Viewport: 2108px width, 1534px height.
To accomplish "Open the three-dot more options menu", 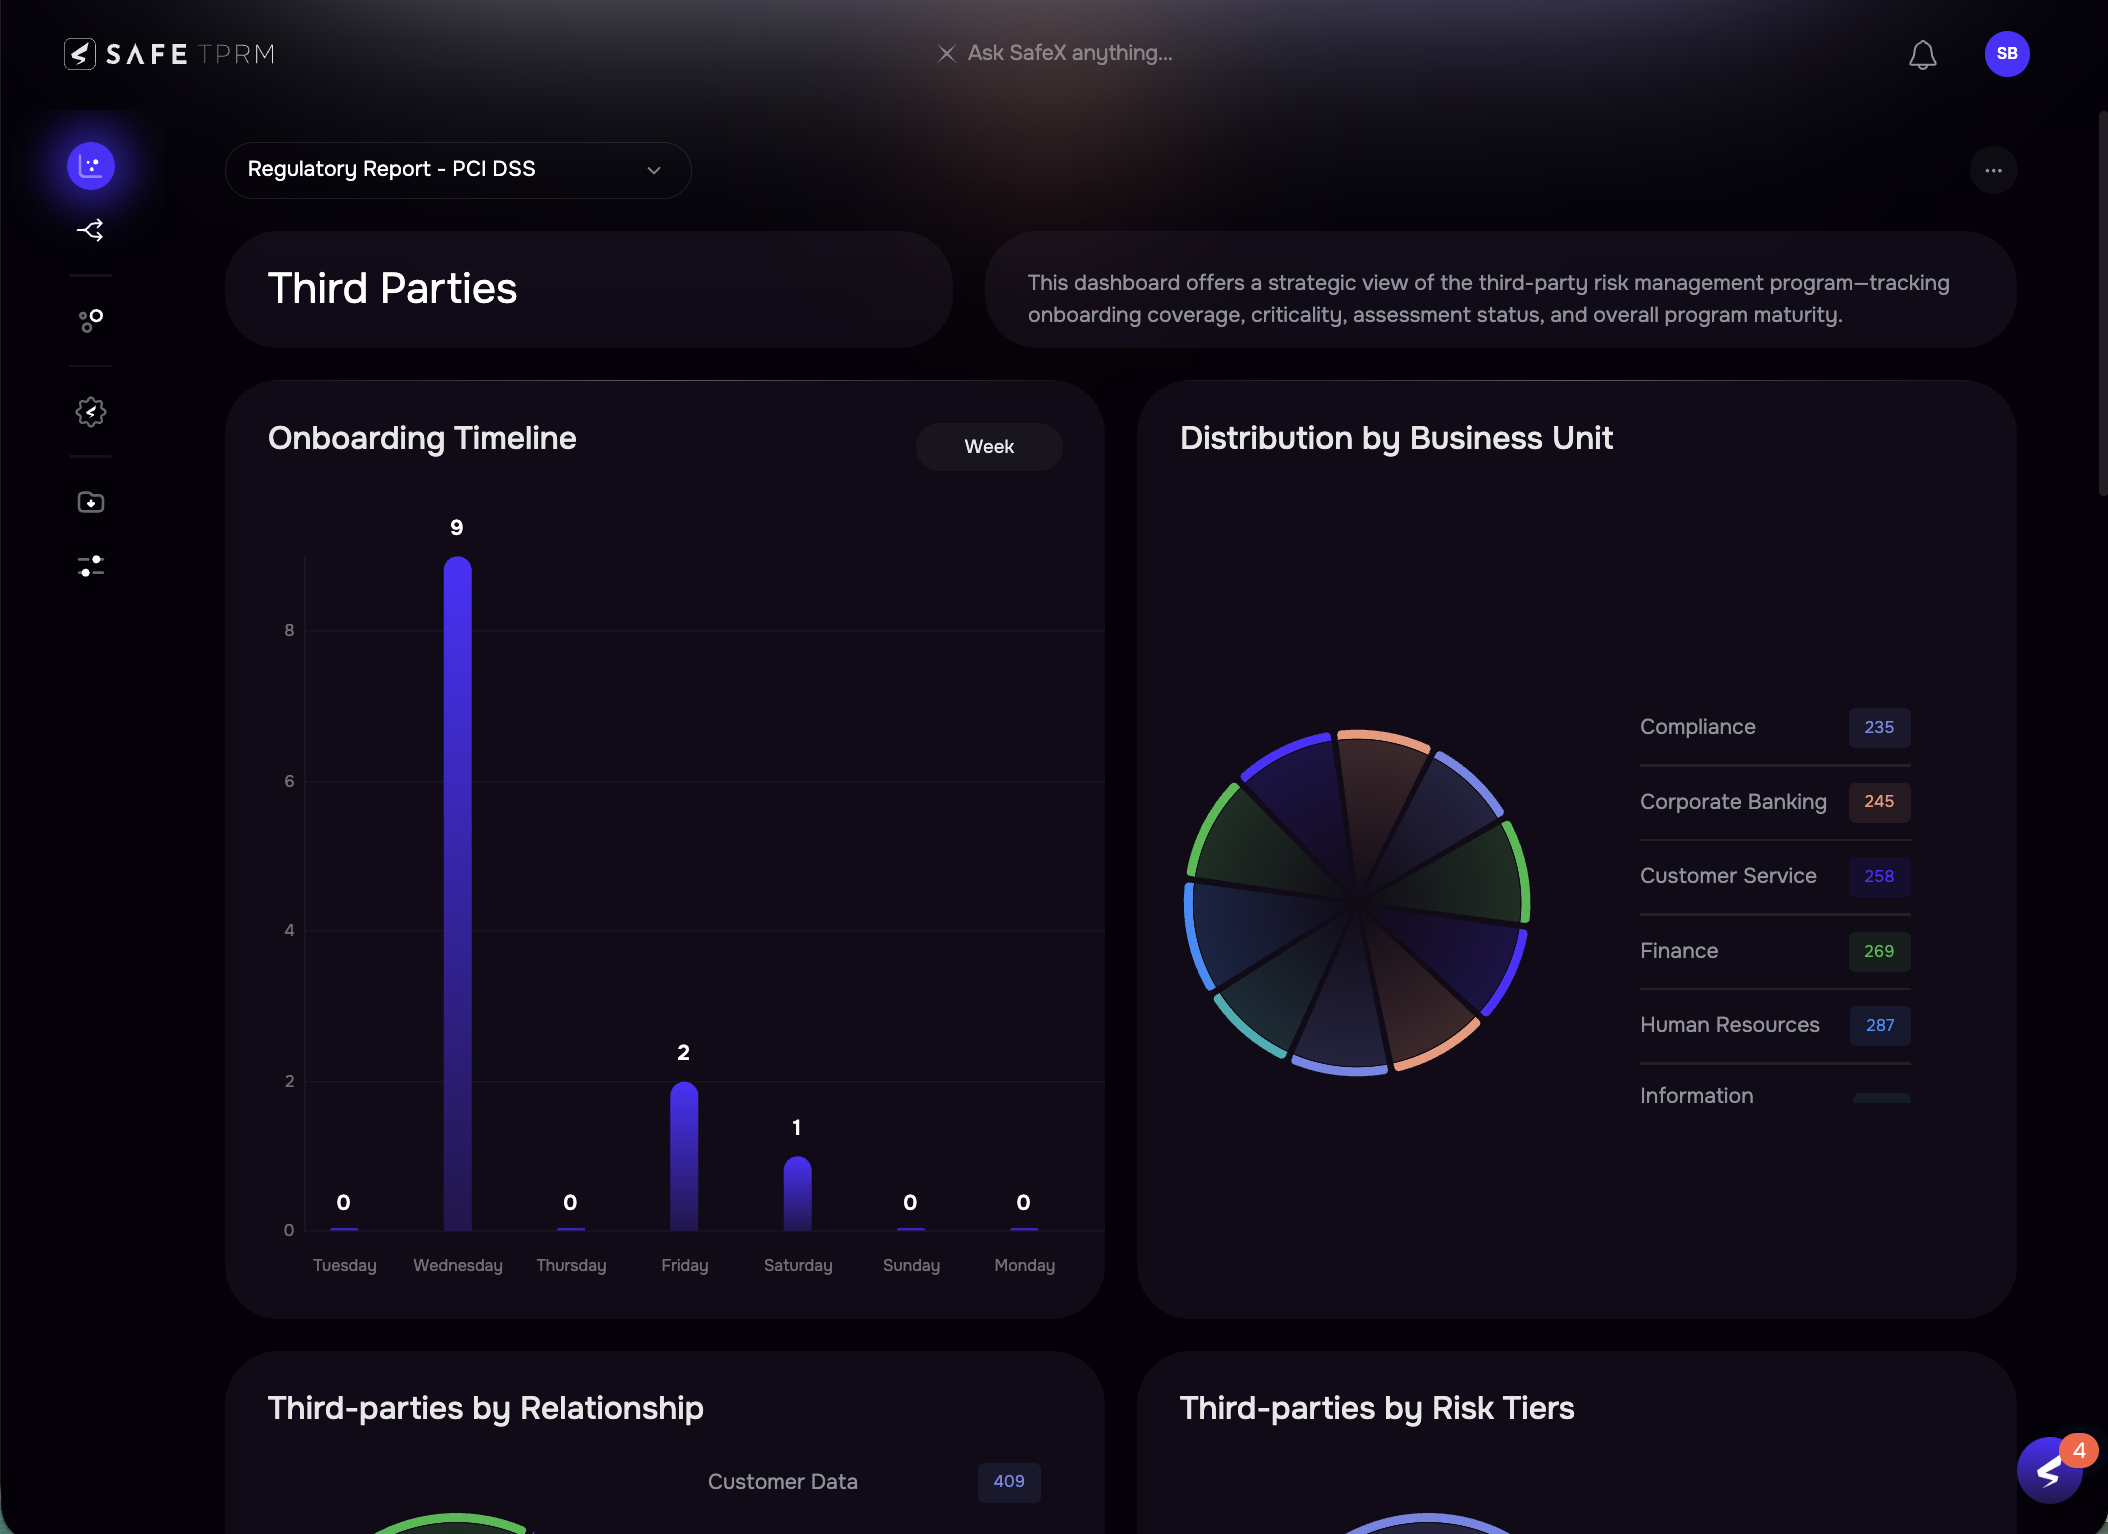I will [1992, 170].
